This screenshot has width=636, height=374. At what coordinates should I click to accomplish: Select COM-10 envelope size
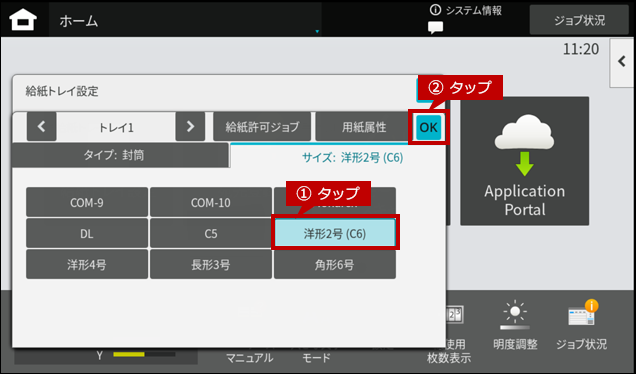tap(211, 202)
